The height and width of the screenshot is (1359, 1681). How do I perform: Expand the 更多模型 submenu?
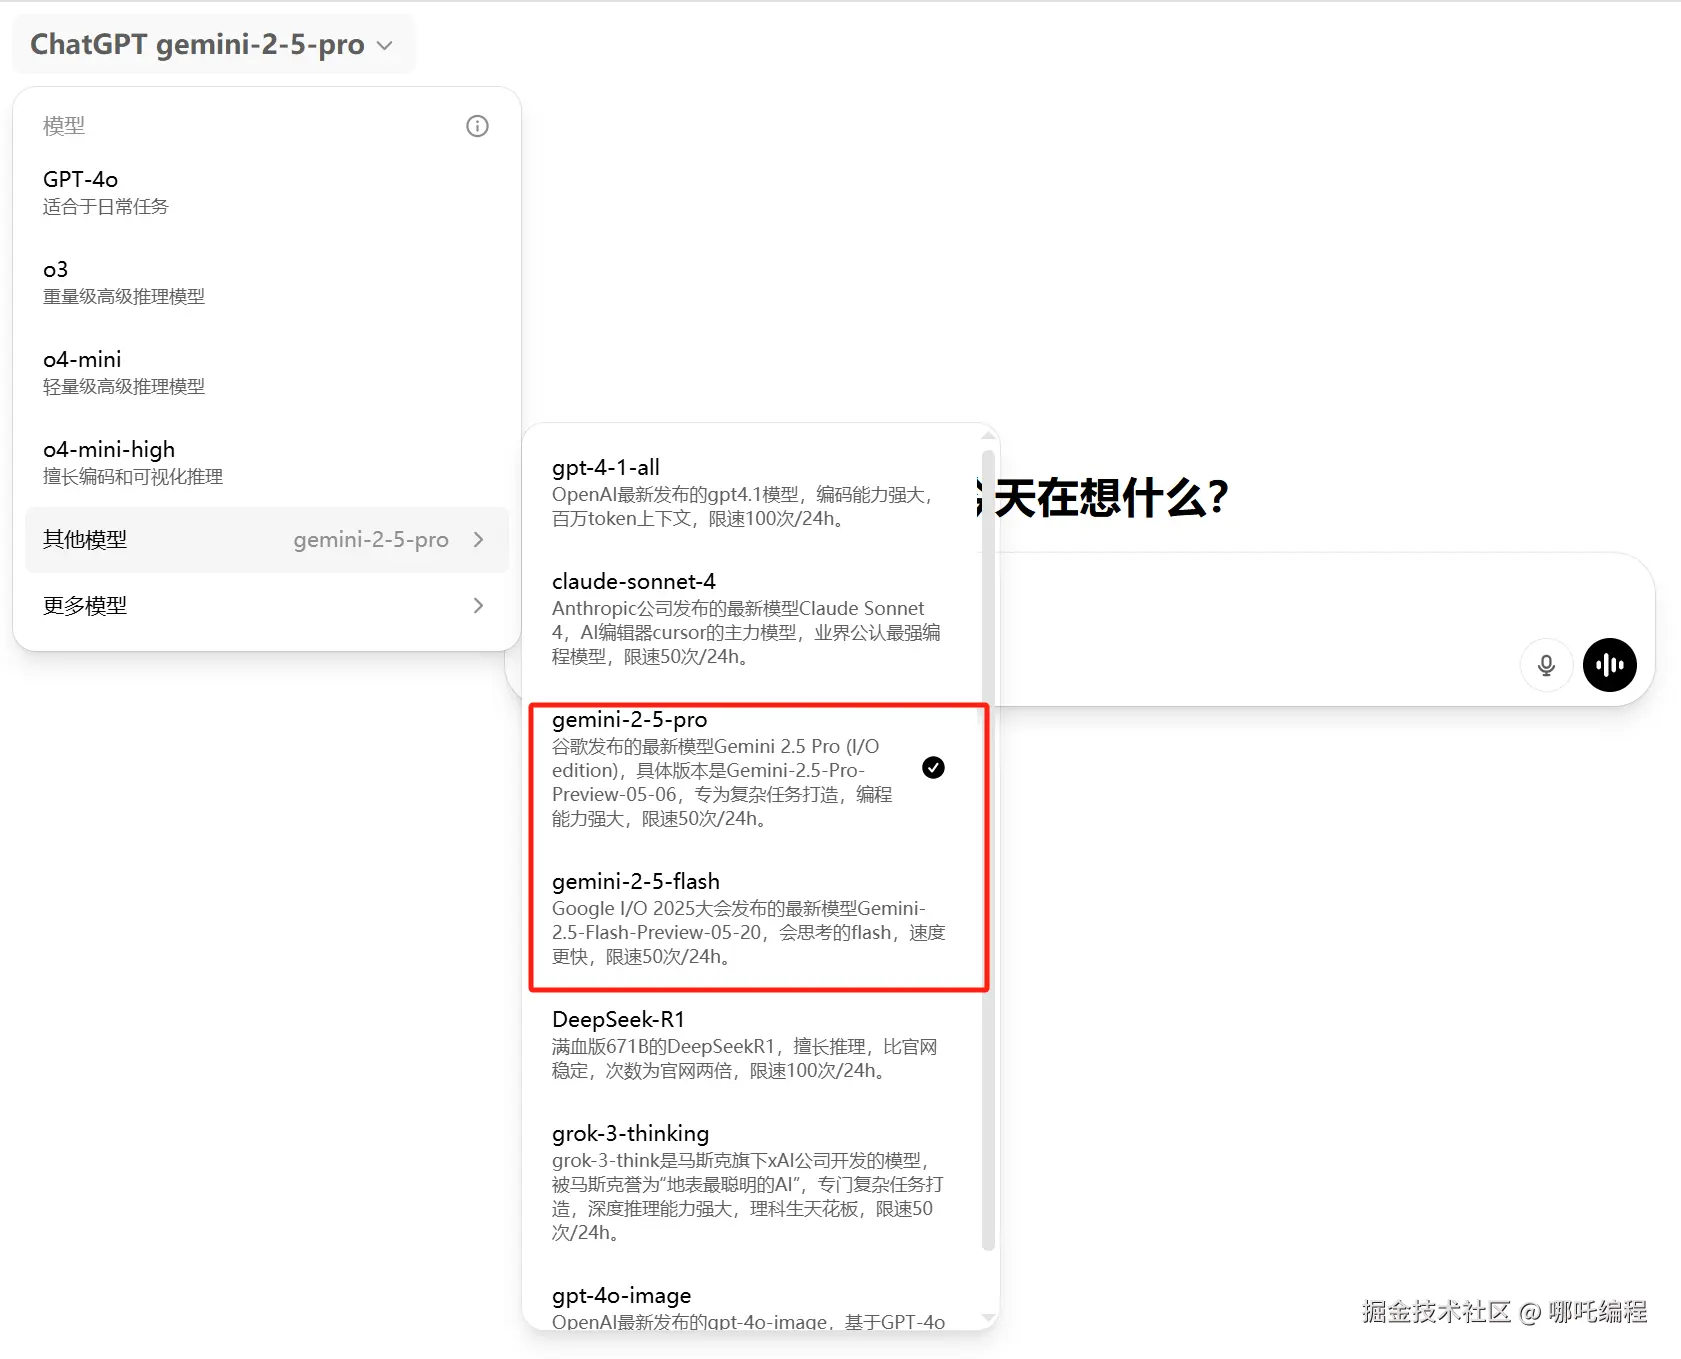coord(266,606)
